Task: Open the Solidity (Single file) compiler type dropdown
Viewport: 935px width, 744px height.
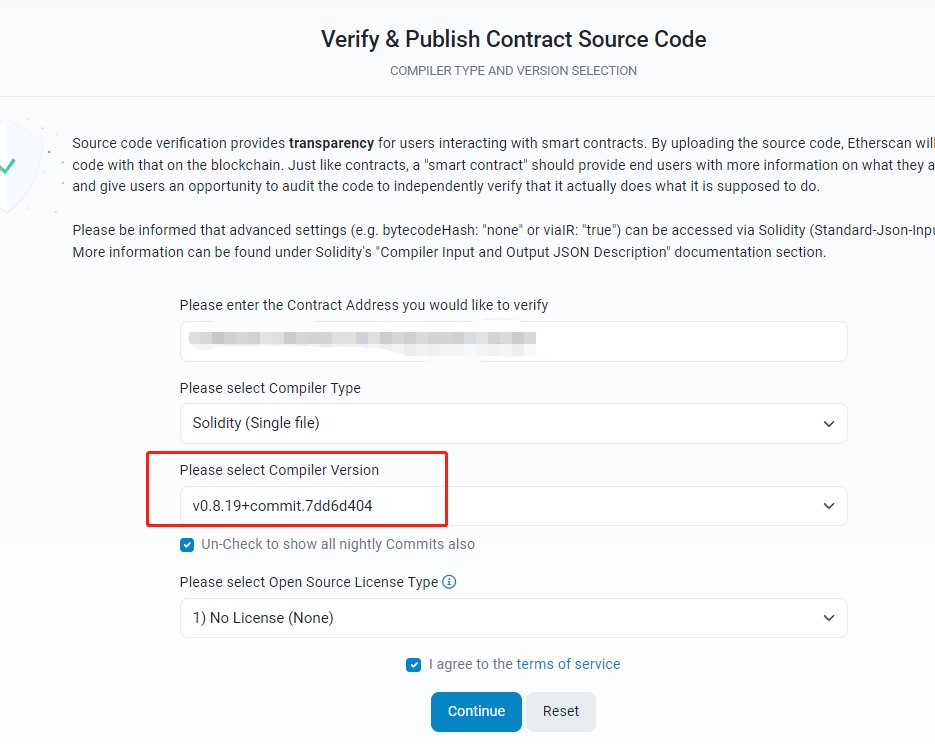Action: pyautogui.click(x=513, y=423)
